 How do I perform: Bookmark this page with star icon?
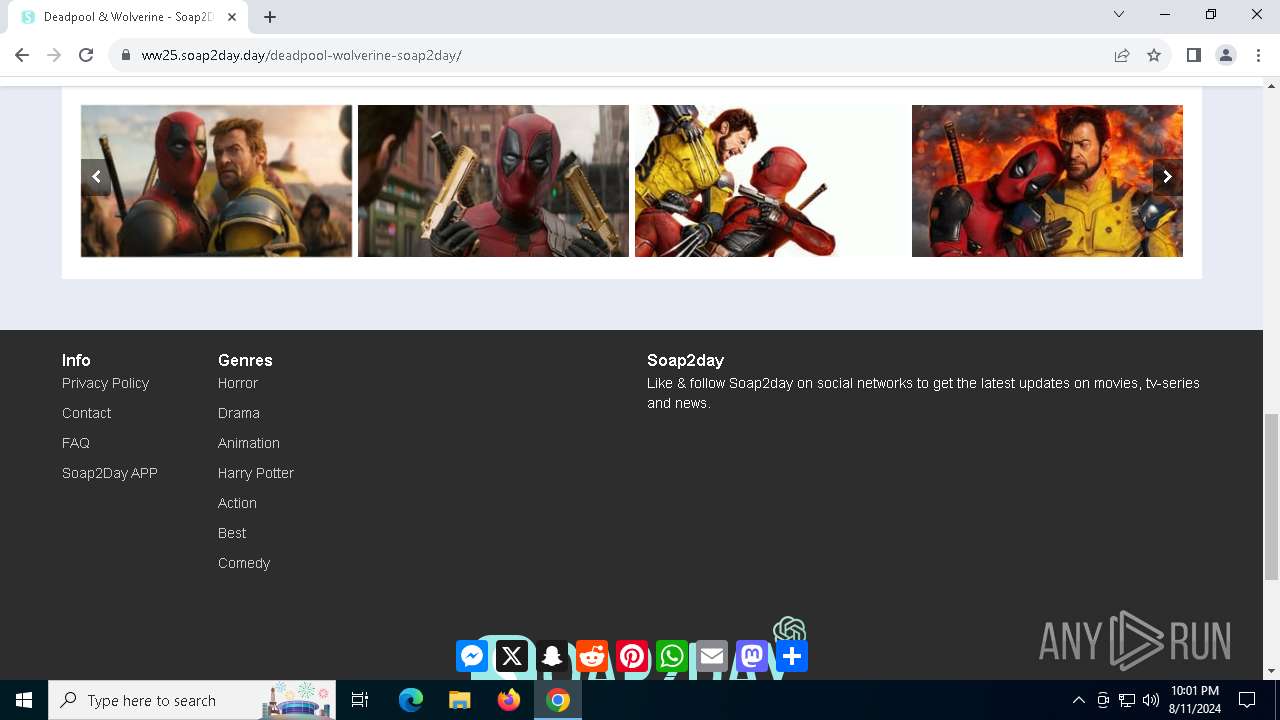point(1154,55)
